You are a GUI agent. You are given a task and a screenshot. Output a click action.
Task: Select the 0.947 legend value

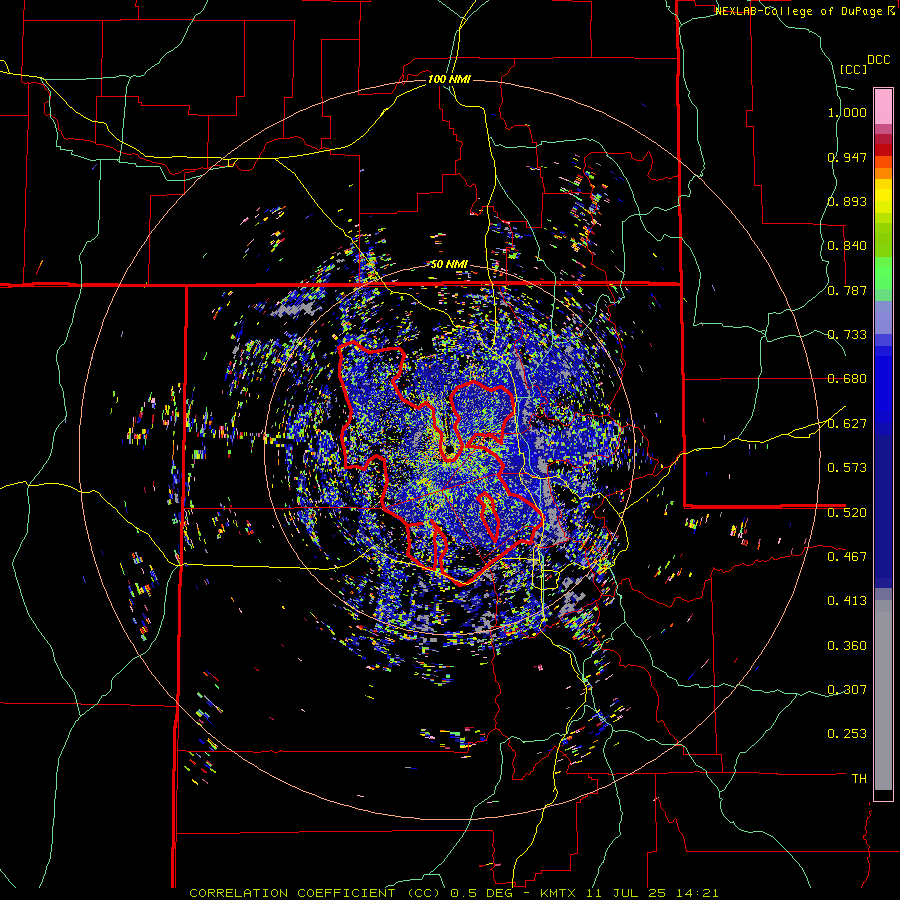click(x=847, y=157)
